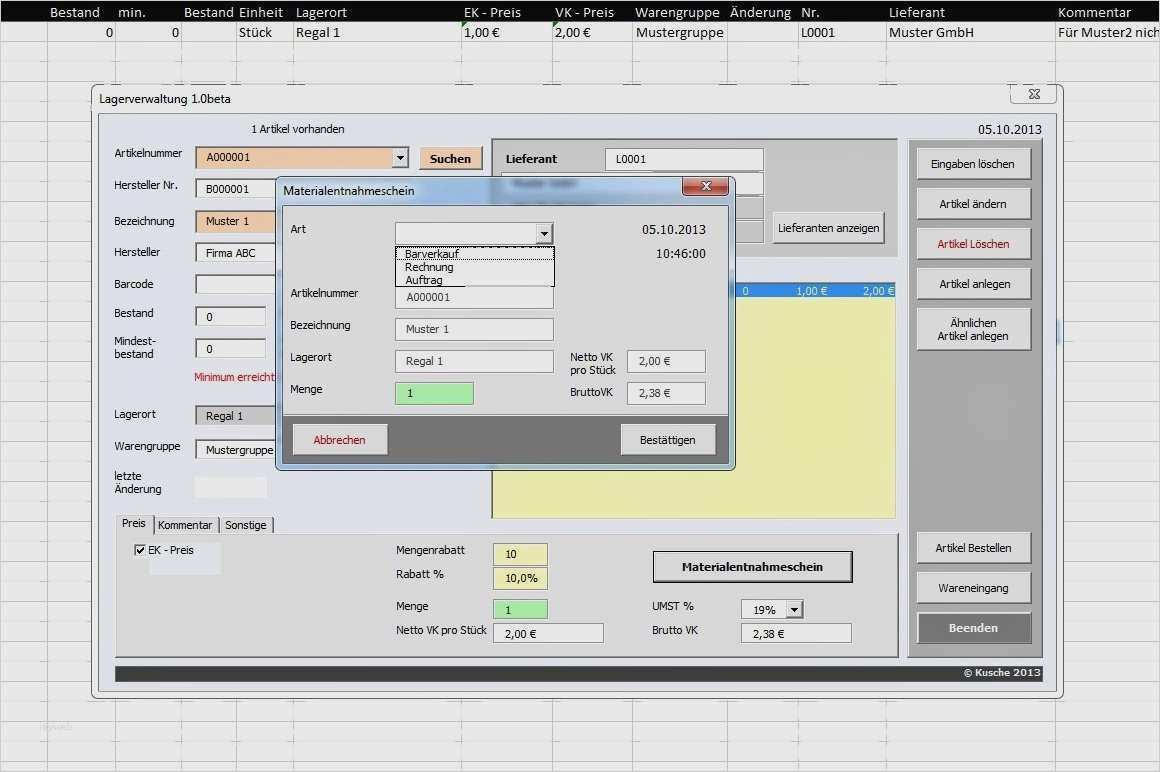
Task: Click the Beenden button
Action: [x=973, y=628]
